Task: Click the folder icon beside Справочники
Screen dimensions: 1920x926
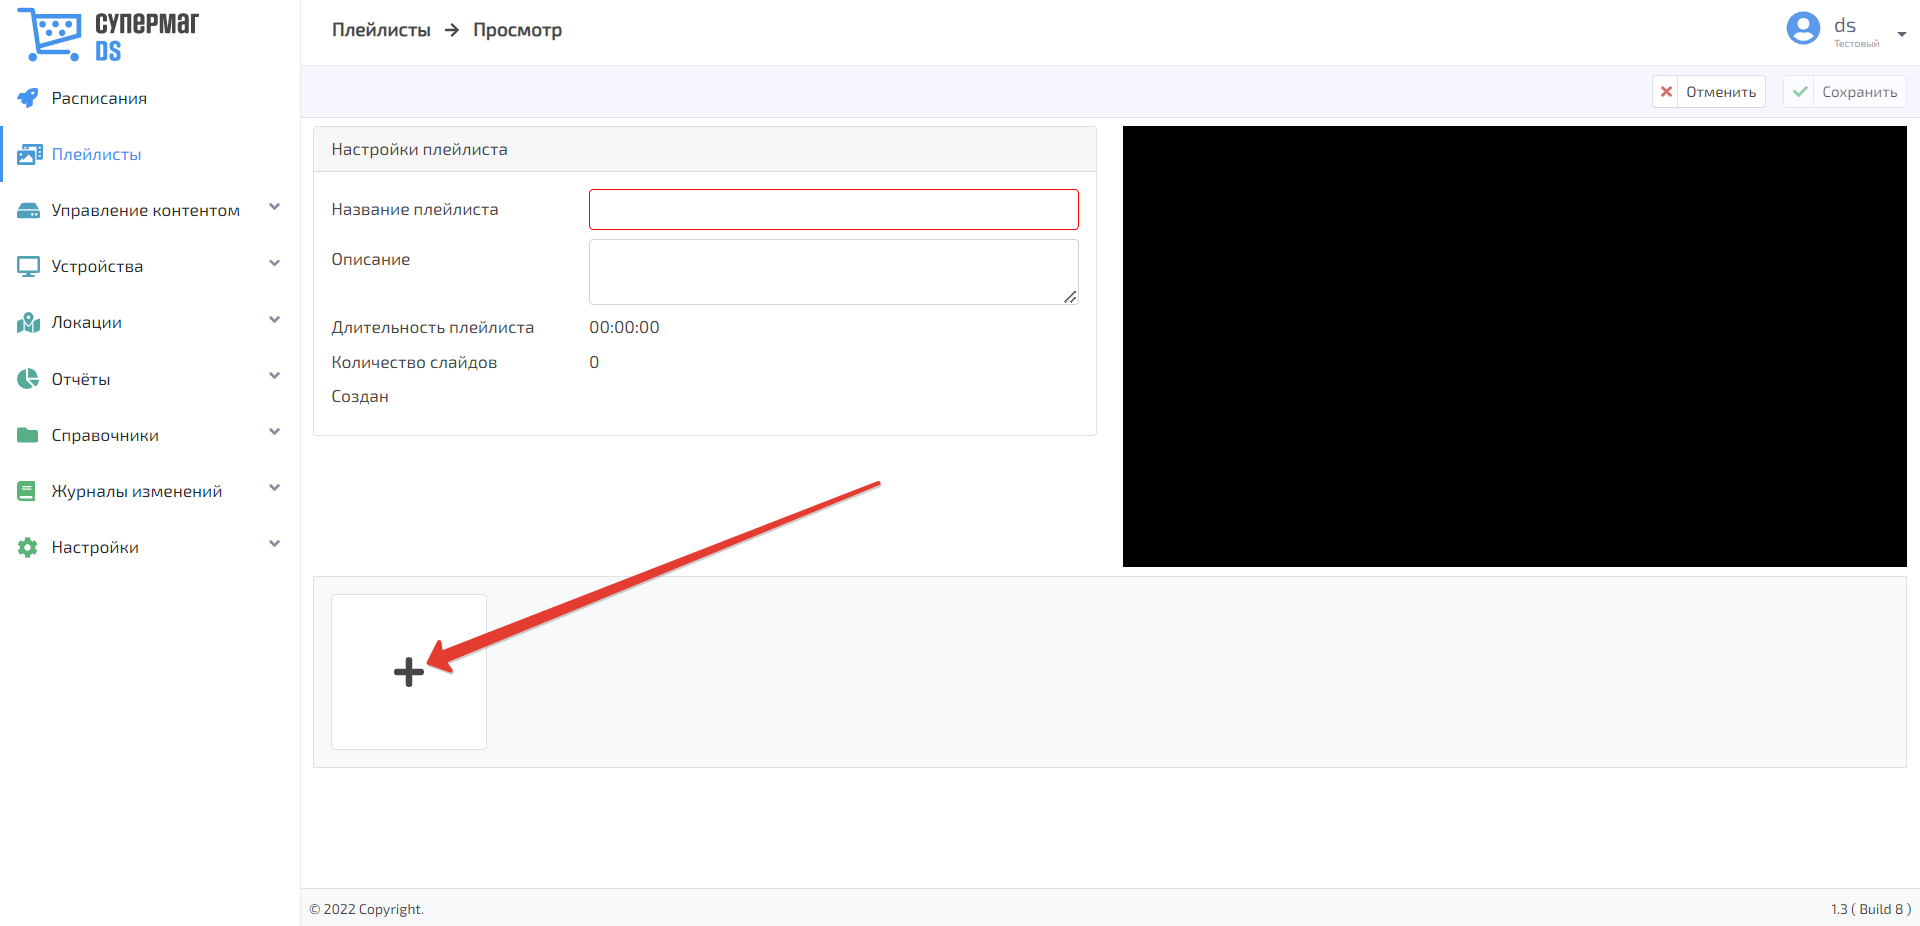Action: 28,435
